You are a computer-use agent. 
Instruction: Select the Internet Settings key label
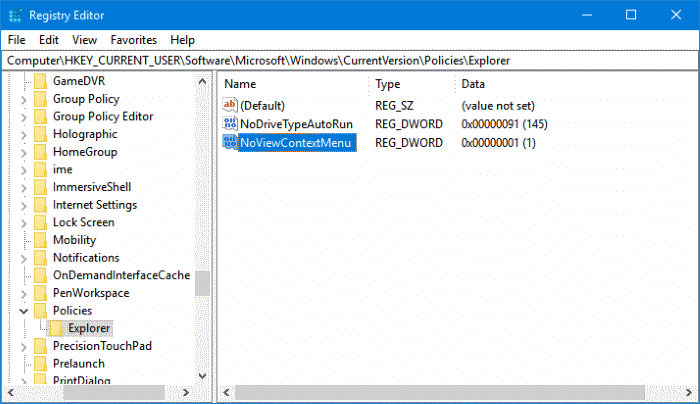(x=95, y=205)
